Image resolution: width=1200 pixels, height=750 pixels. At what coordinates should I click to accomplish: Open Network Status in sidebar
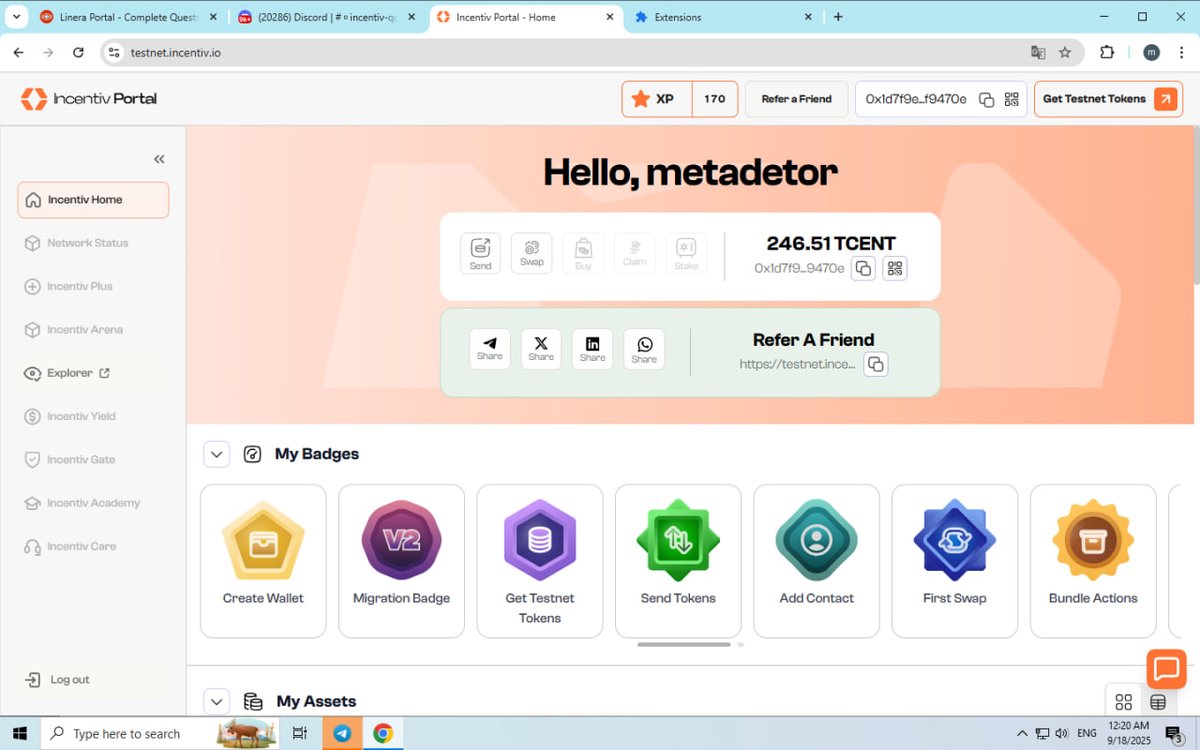click(93, 243)
